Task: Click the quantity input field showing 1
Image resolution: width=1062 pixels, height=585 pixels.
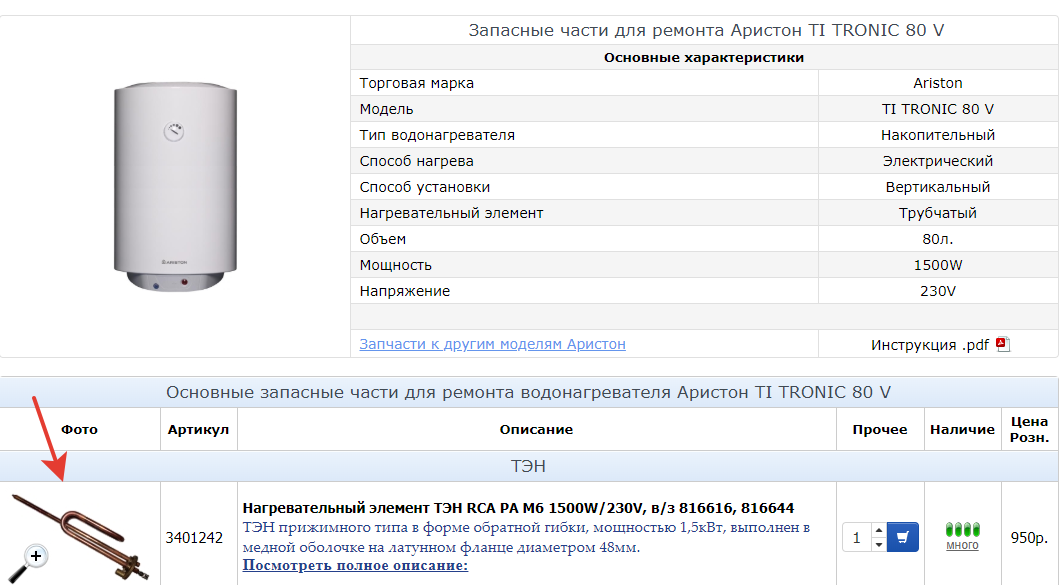Action: coord(857,538)
